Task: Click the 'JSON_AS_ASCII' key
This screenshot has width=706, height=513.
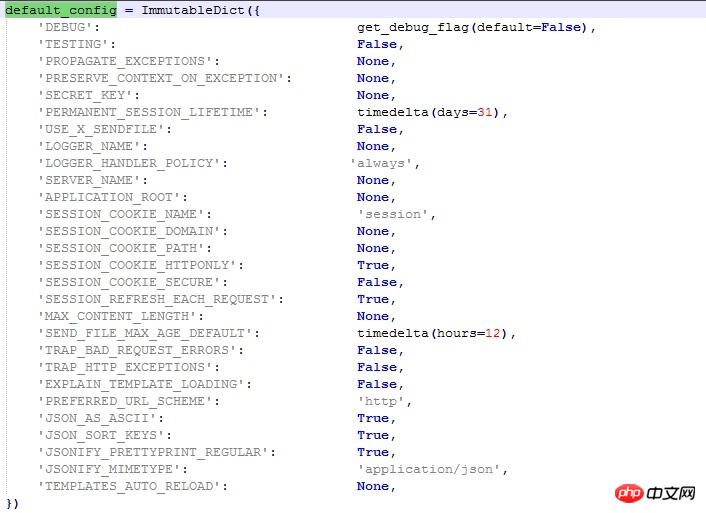Action: point(97,418)
